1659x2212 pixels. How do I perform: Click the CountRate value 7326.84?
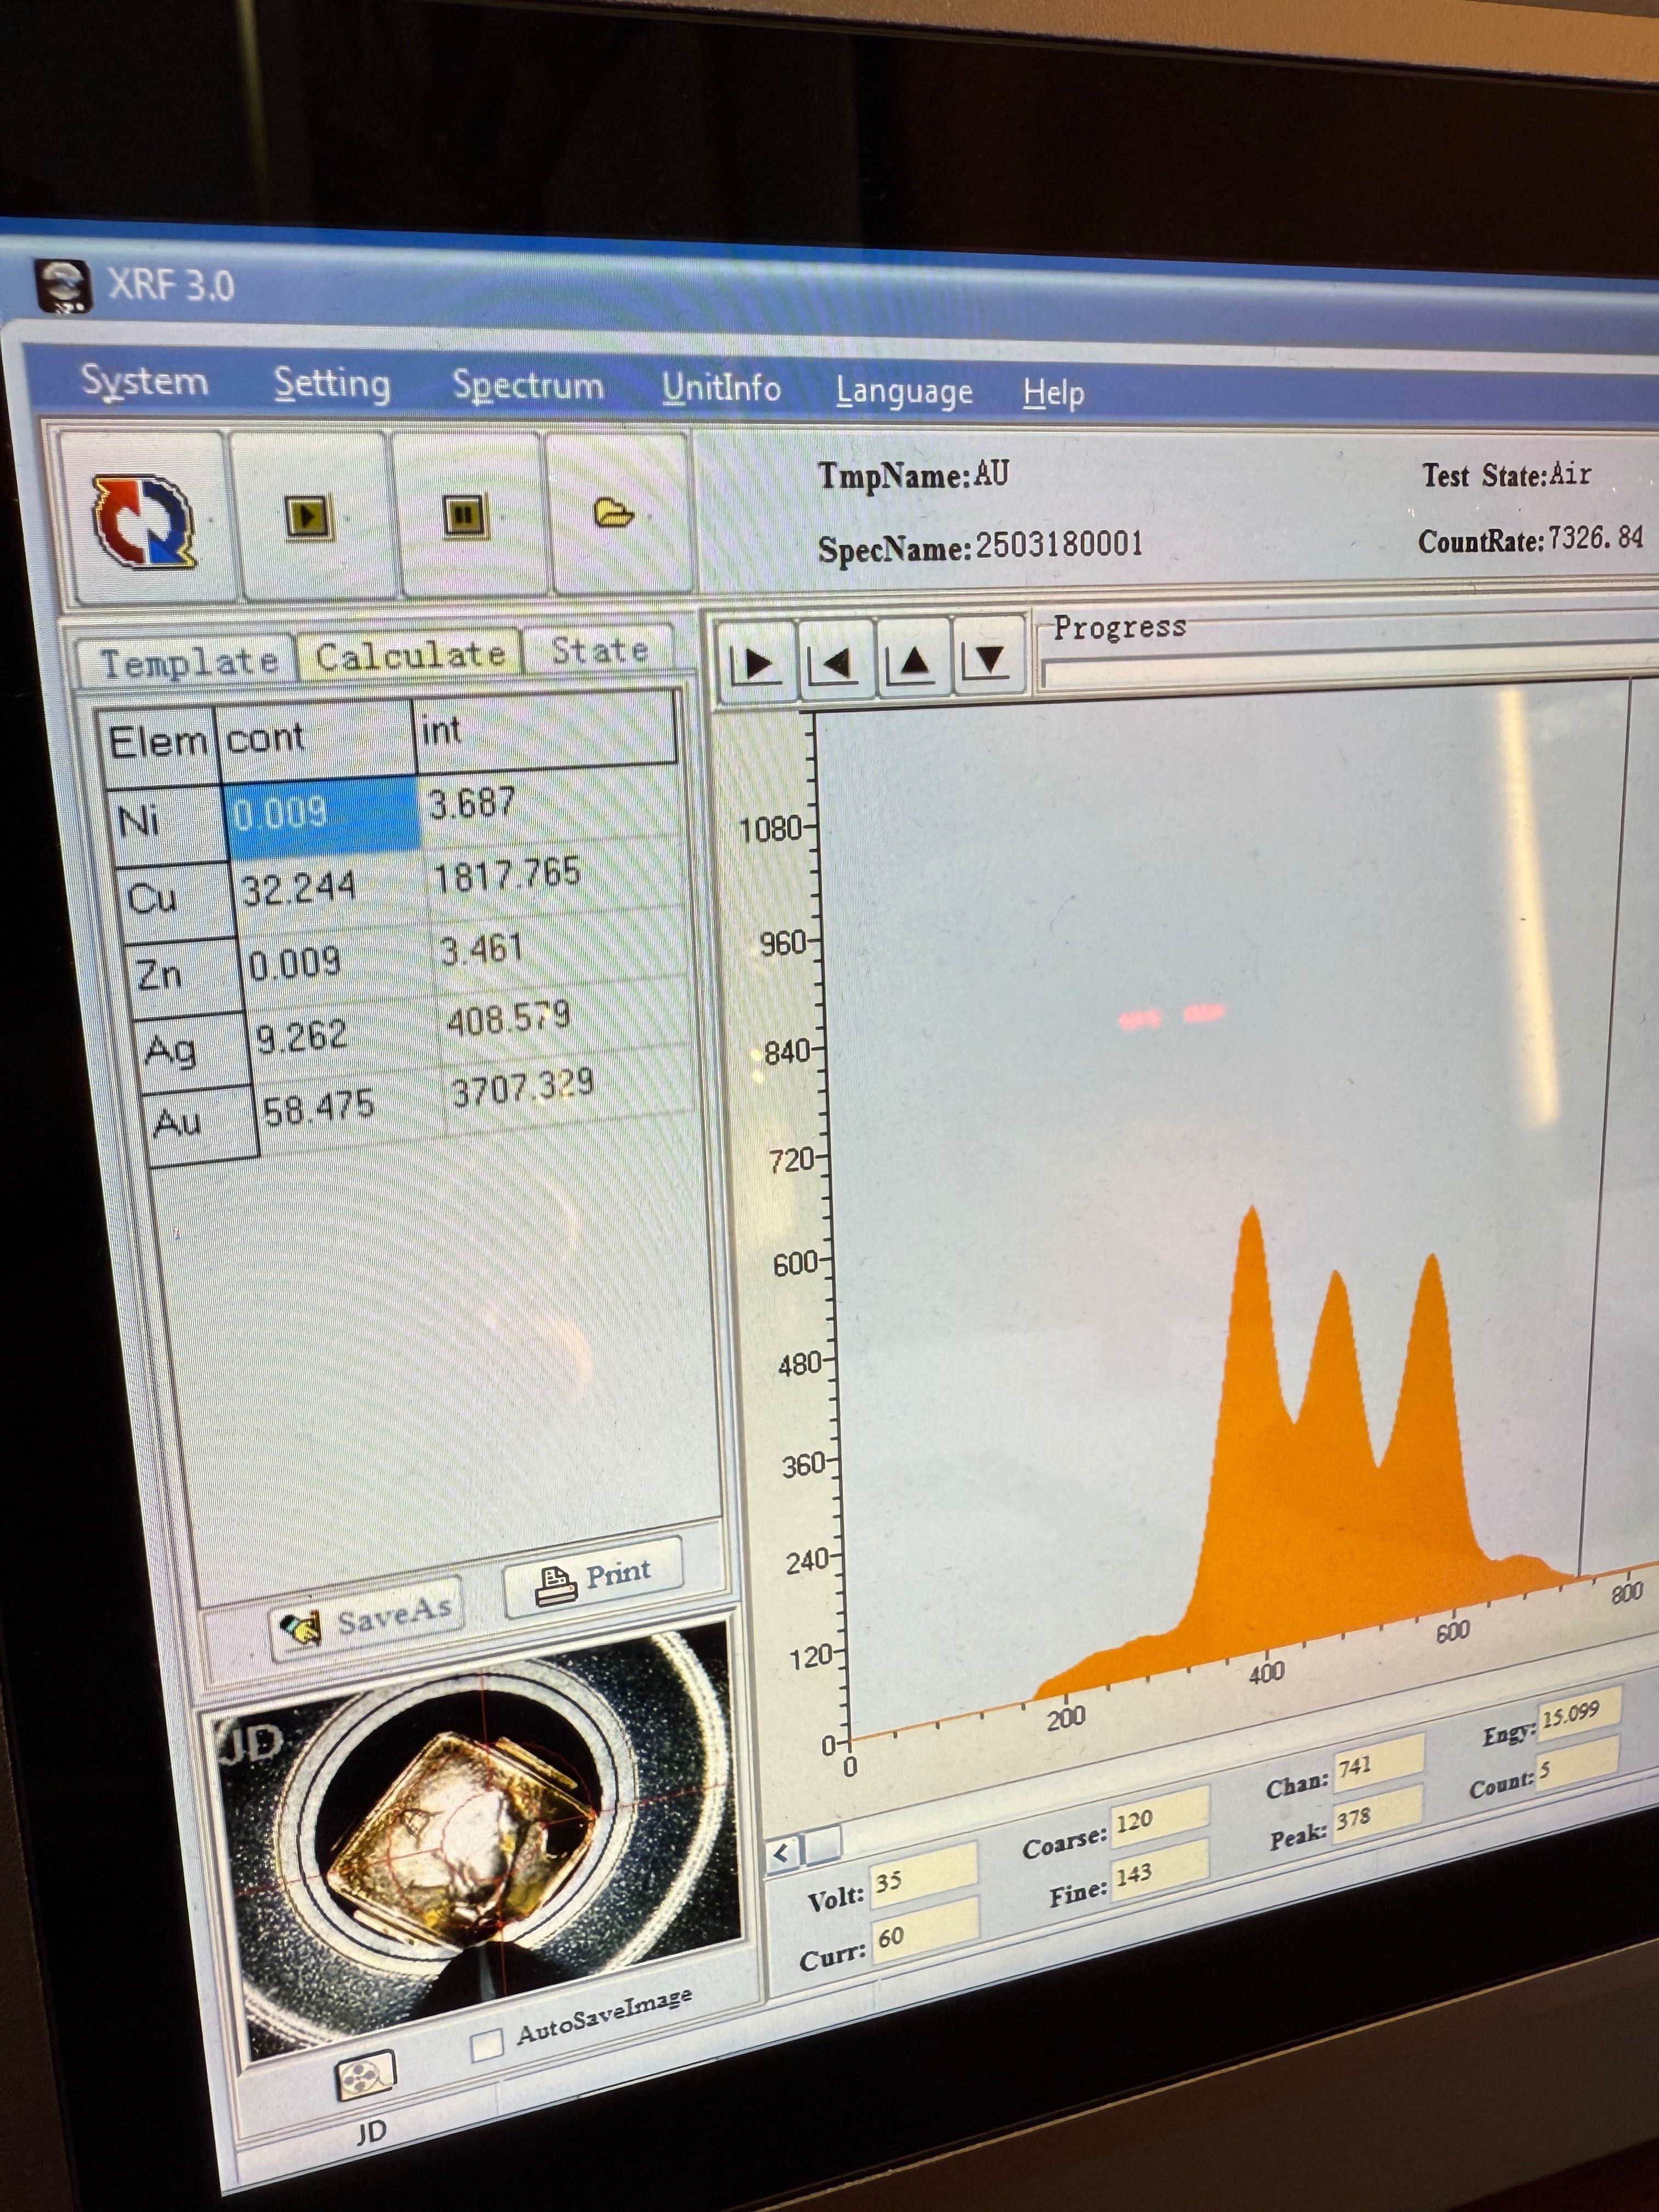click(1596, 539)
